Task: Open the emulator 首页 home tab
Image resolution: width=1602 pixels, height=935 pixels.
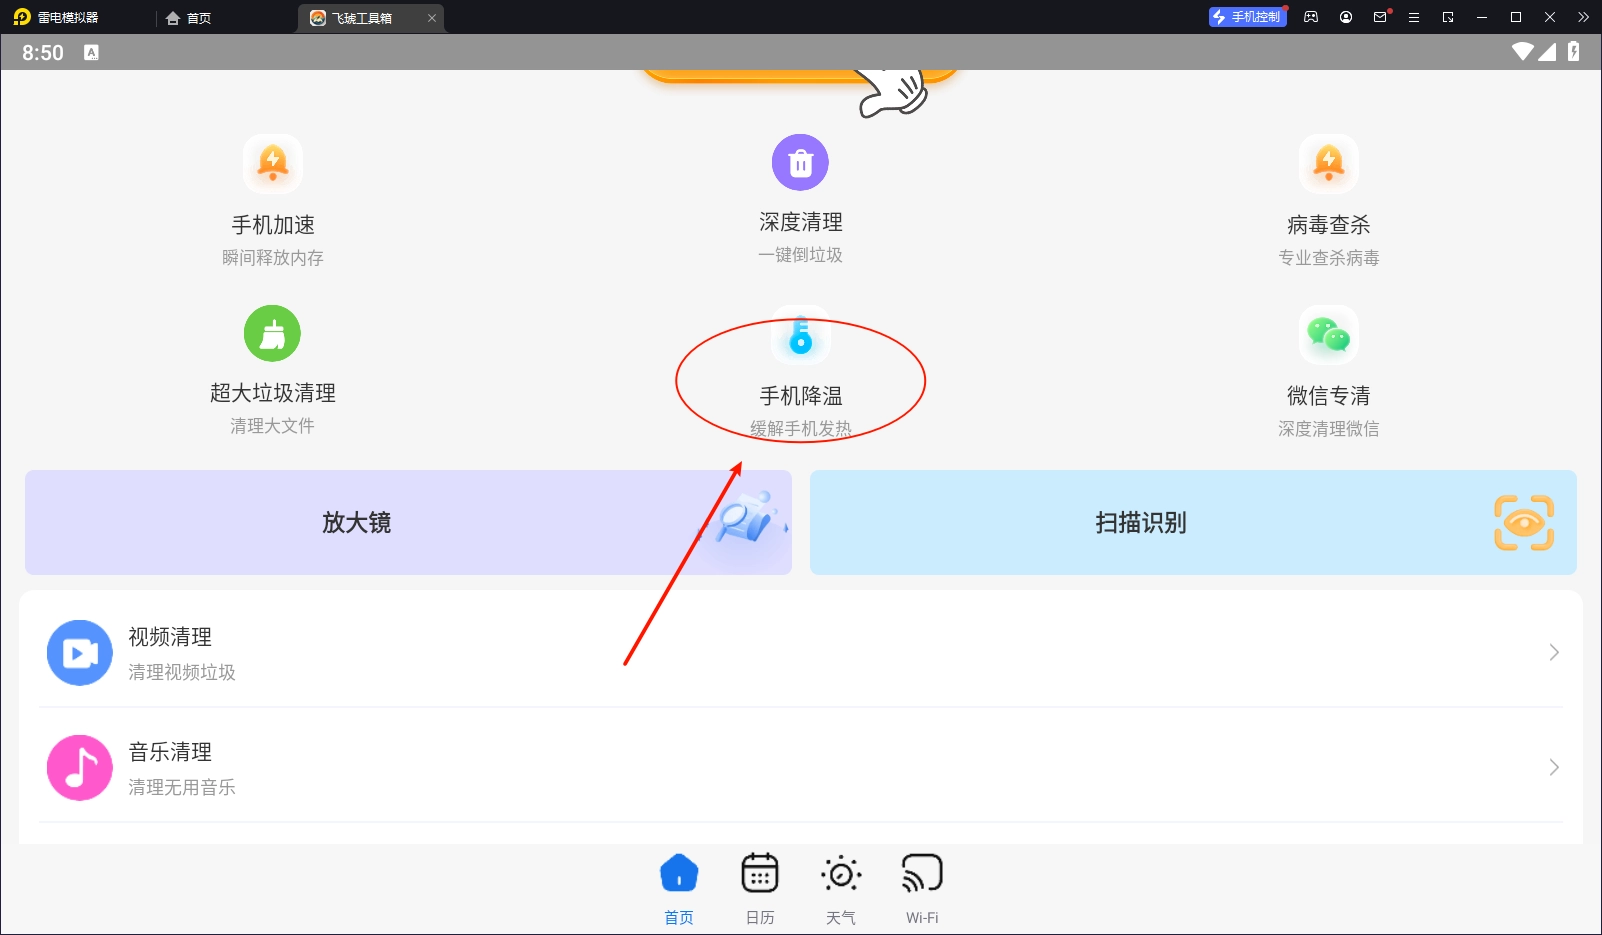Action: 190,18
